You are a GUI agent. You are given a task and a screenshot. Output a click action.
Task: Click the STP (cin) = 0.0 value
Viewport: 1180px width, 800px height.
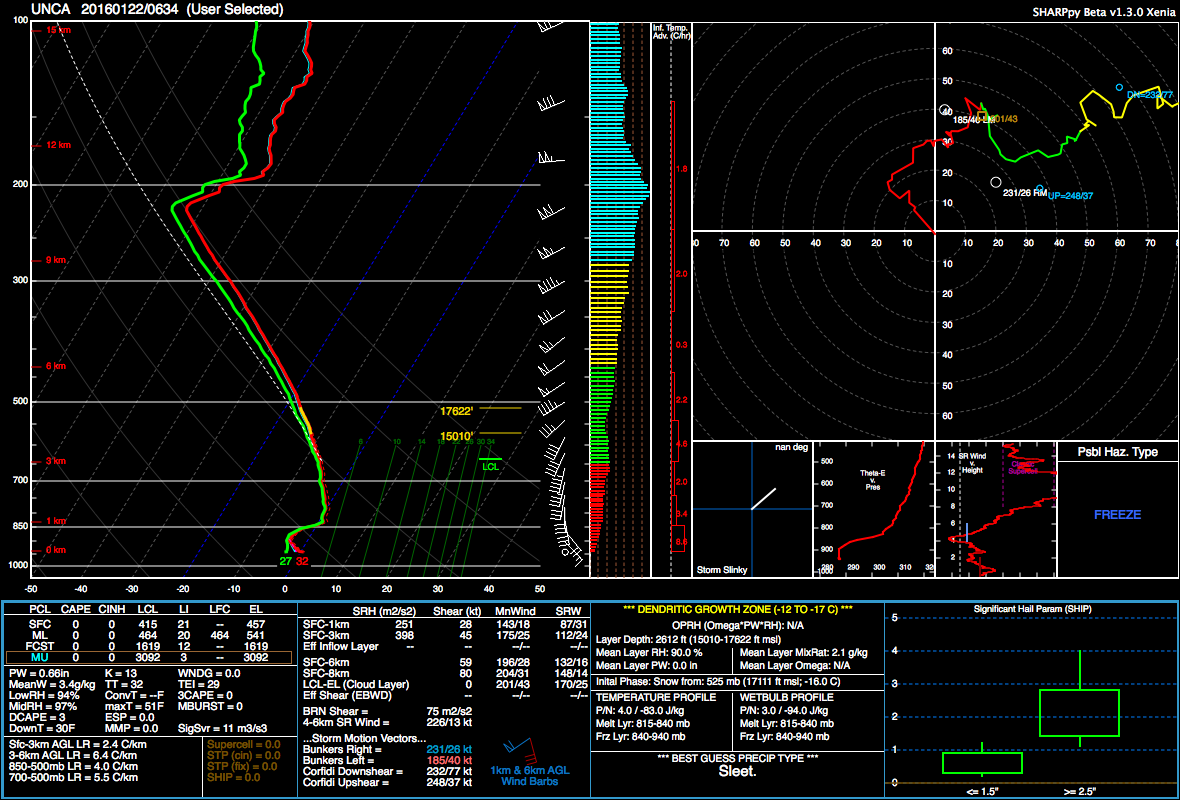[245, 756]
